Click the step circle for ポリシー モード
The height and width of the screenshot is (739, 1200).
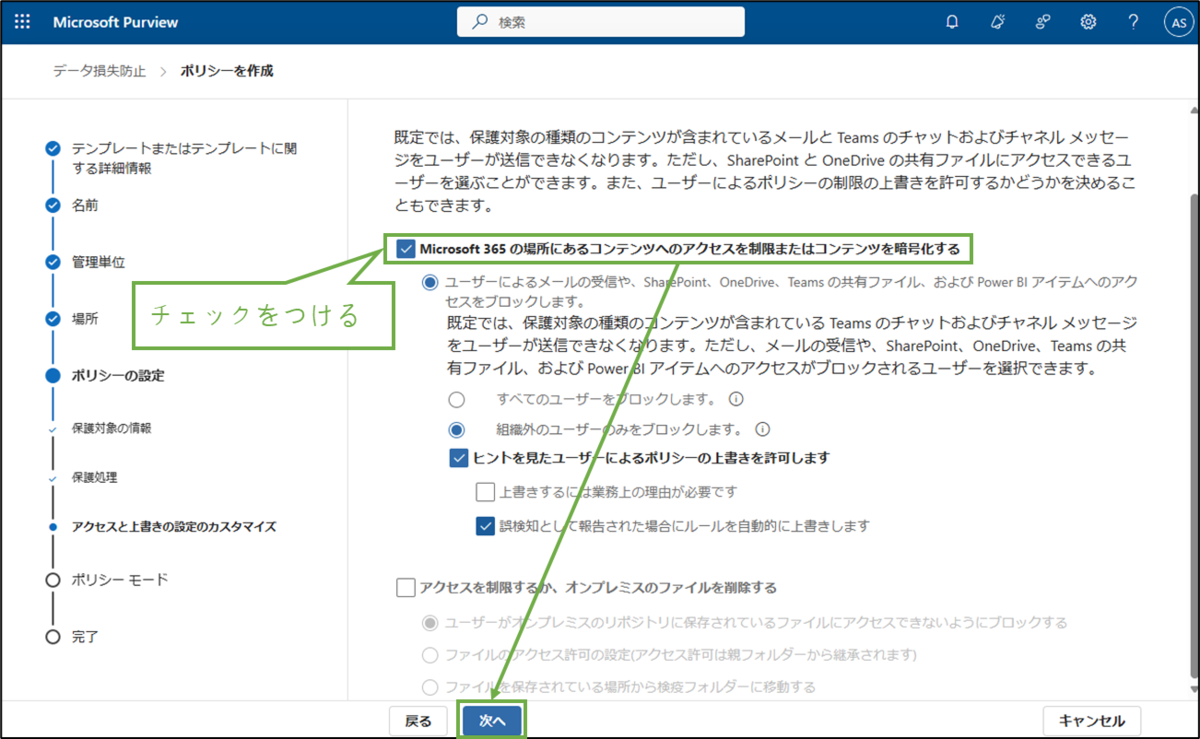point(53,580)
